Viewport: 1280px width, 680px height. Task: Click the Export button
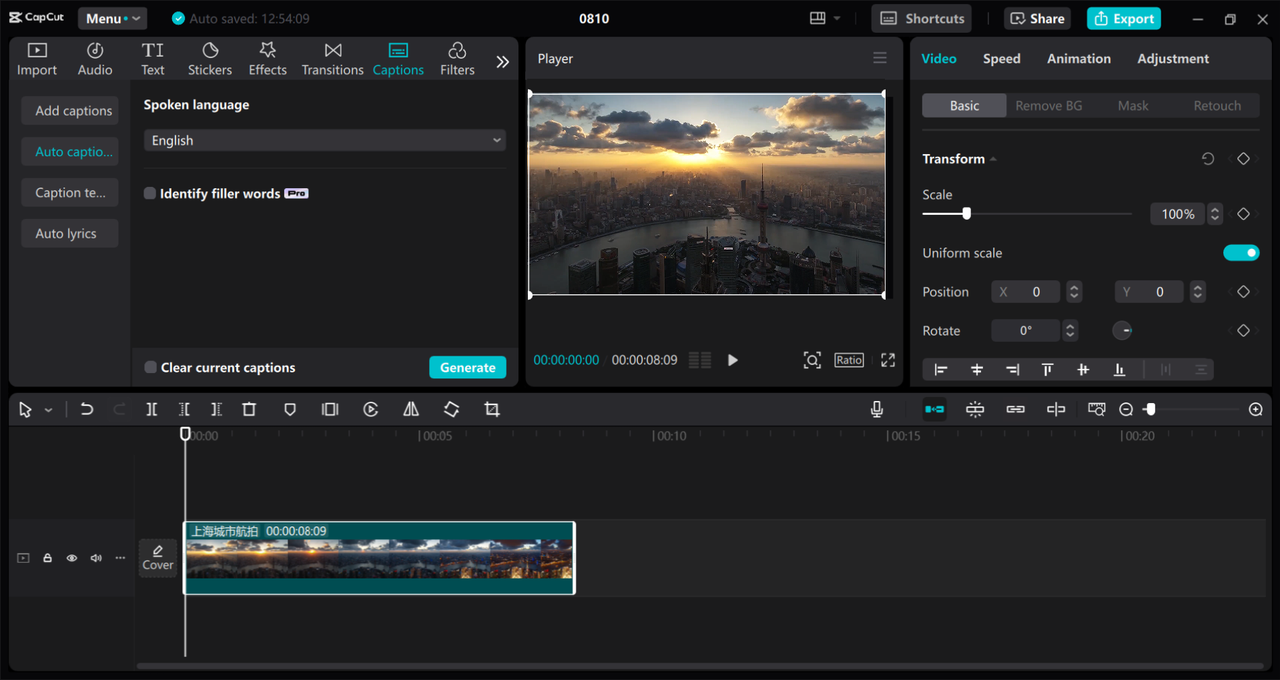coord(1123,19)
